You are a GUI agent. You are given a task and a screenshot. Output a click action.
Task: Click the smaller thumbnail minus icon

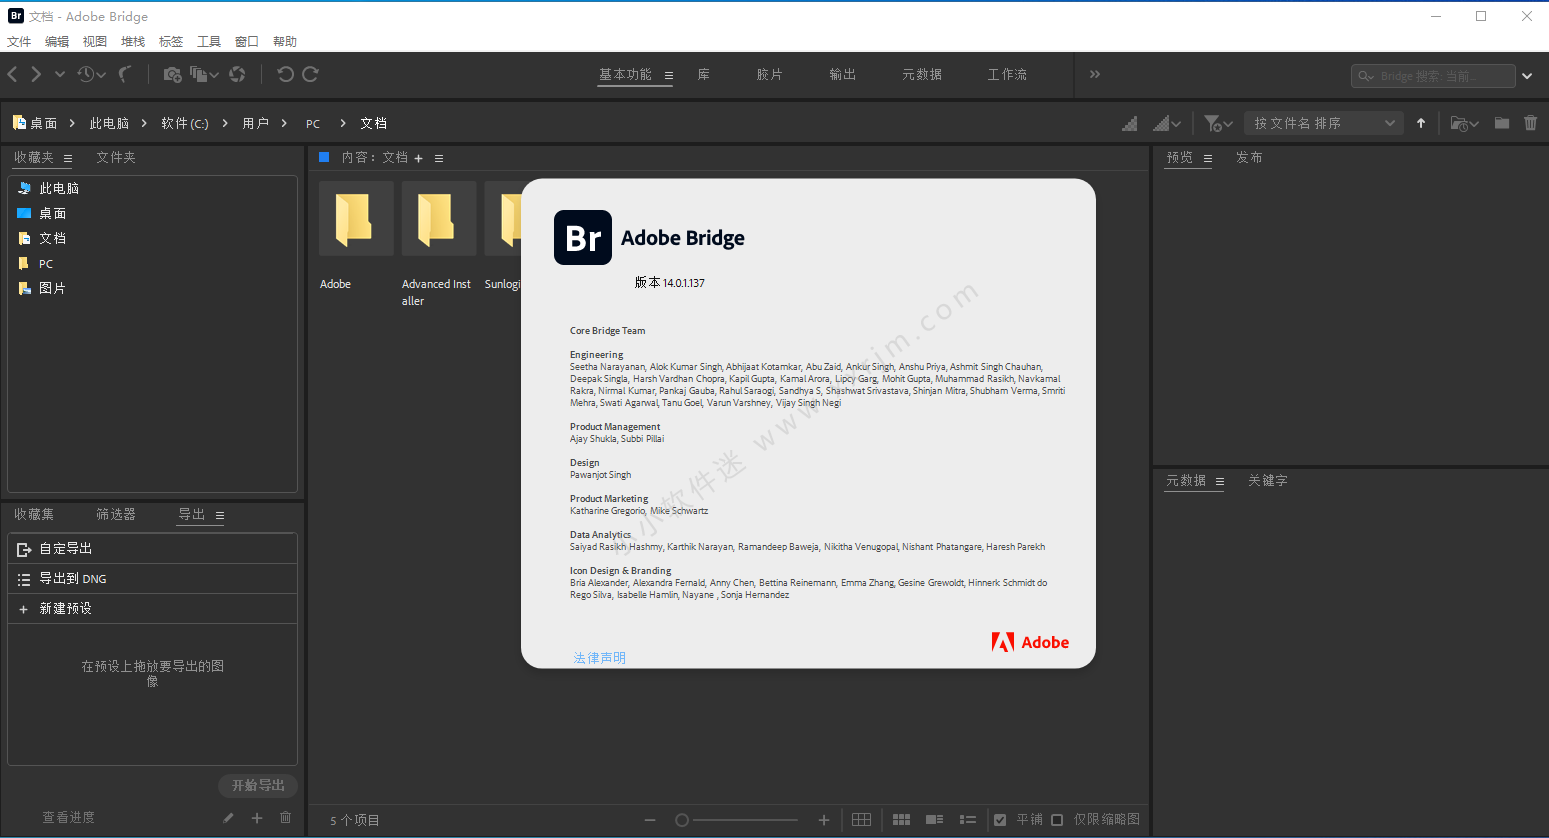[x=650, y=820]
